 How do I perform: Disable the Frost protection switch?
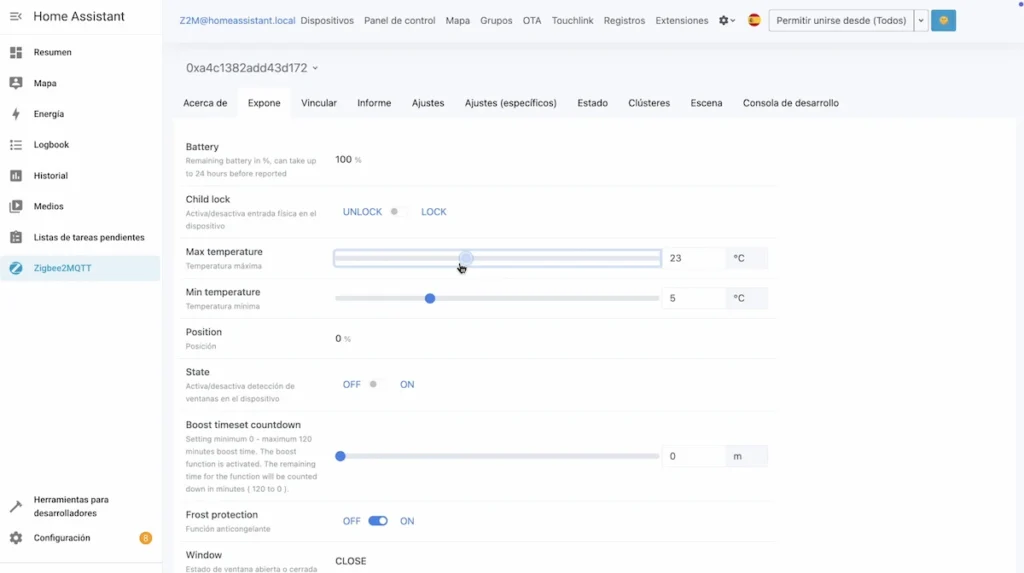point(378,521)
